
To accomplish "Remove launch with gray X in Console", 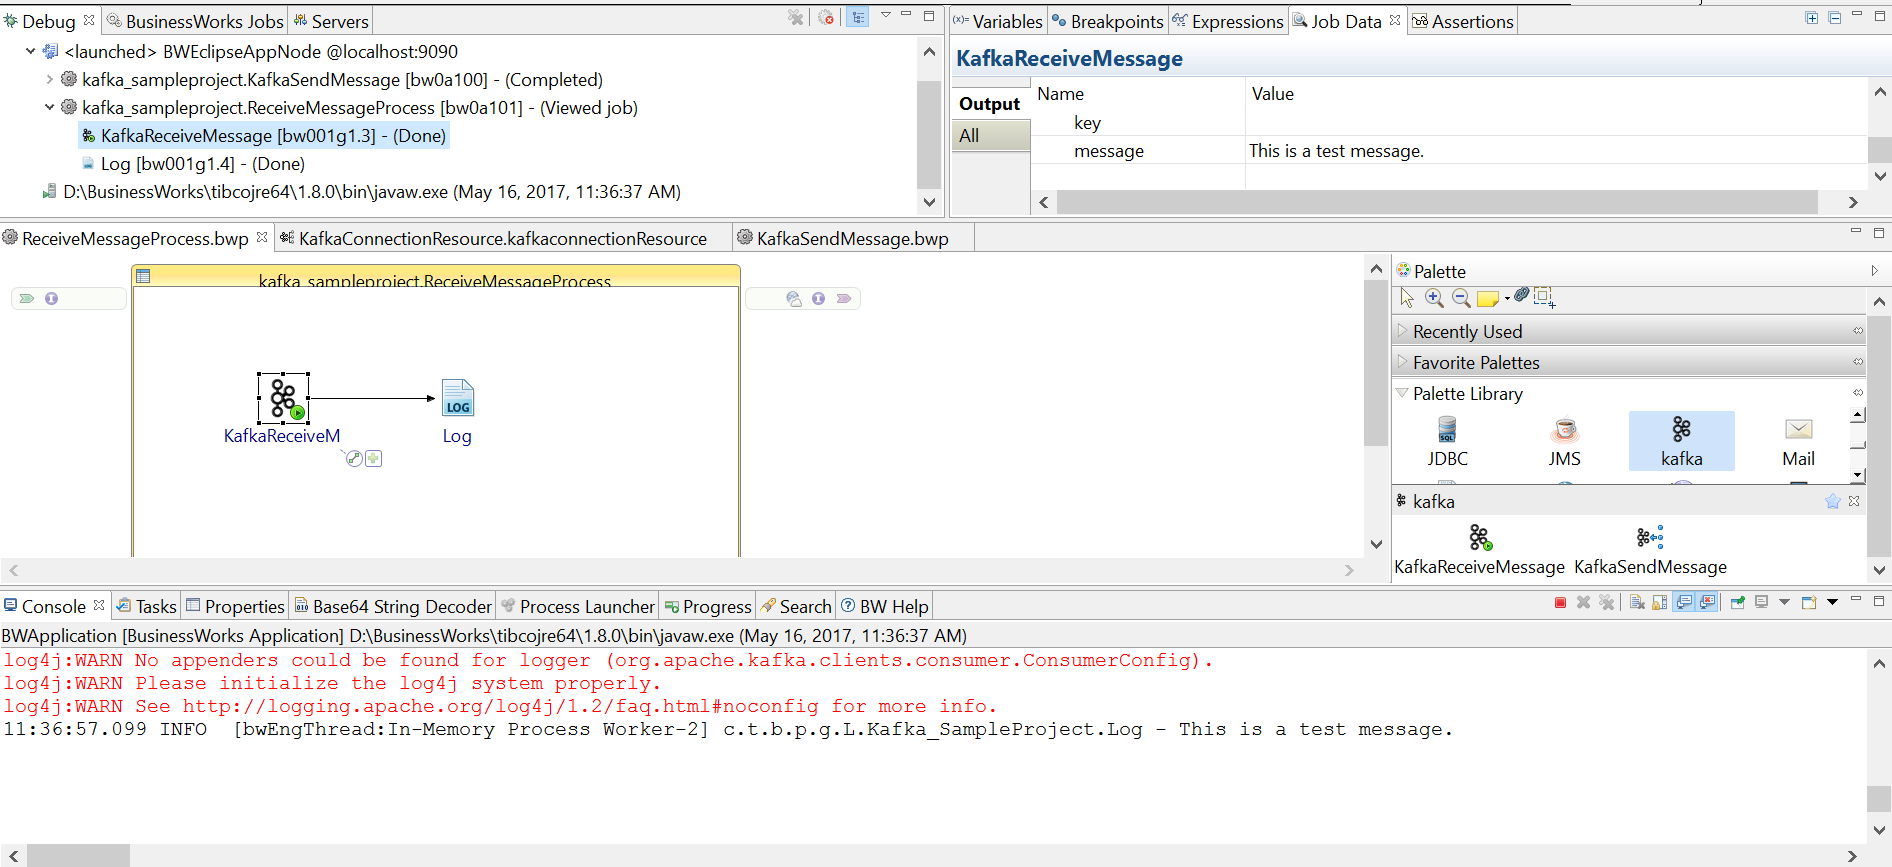I will click(x=1583, y=602).
